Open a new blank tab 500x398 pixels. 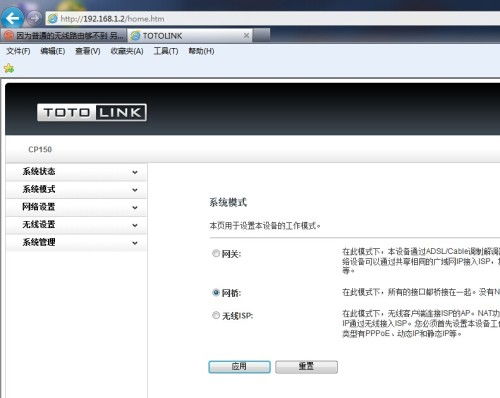pos(262,35)
